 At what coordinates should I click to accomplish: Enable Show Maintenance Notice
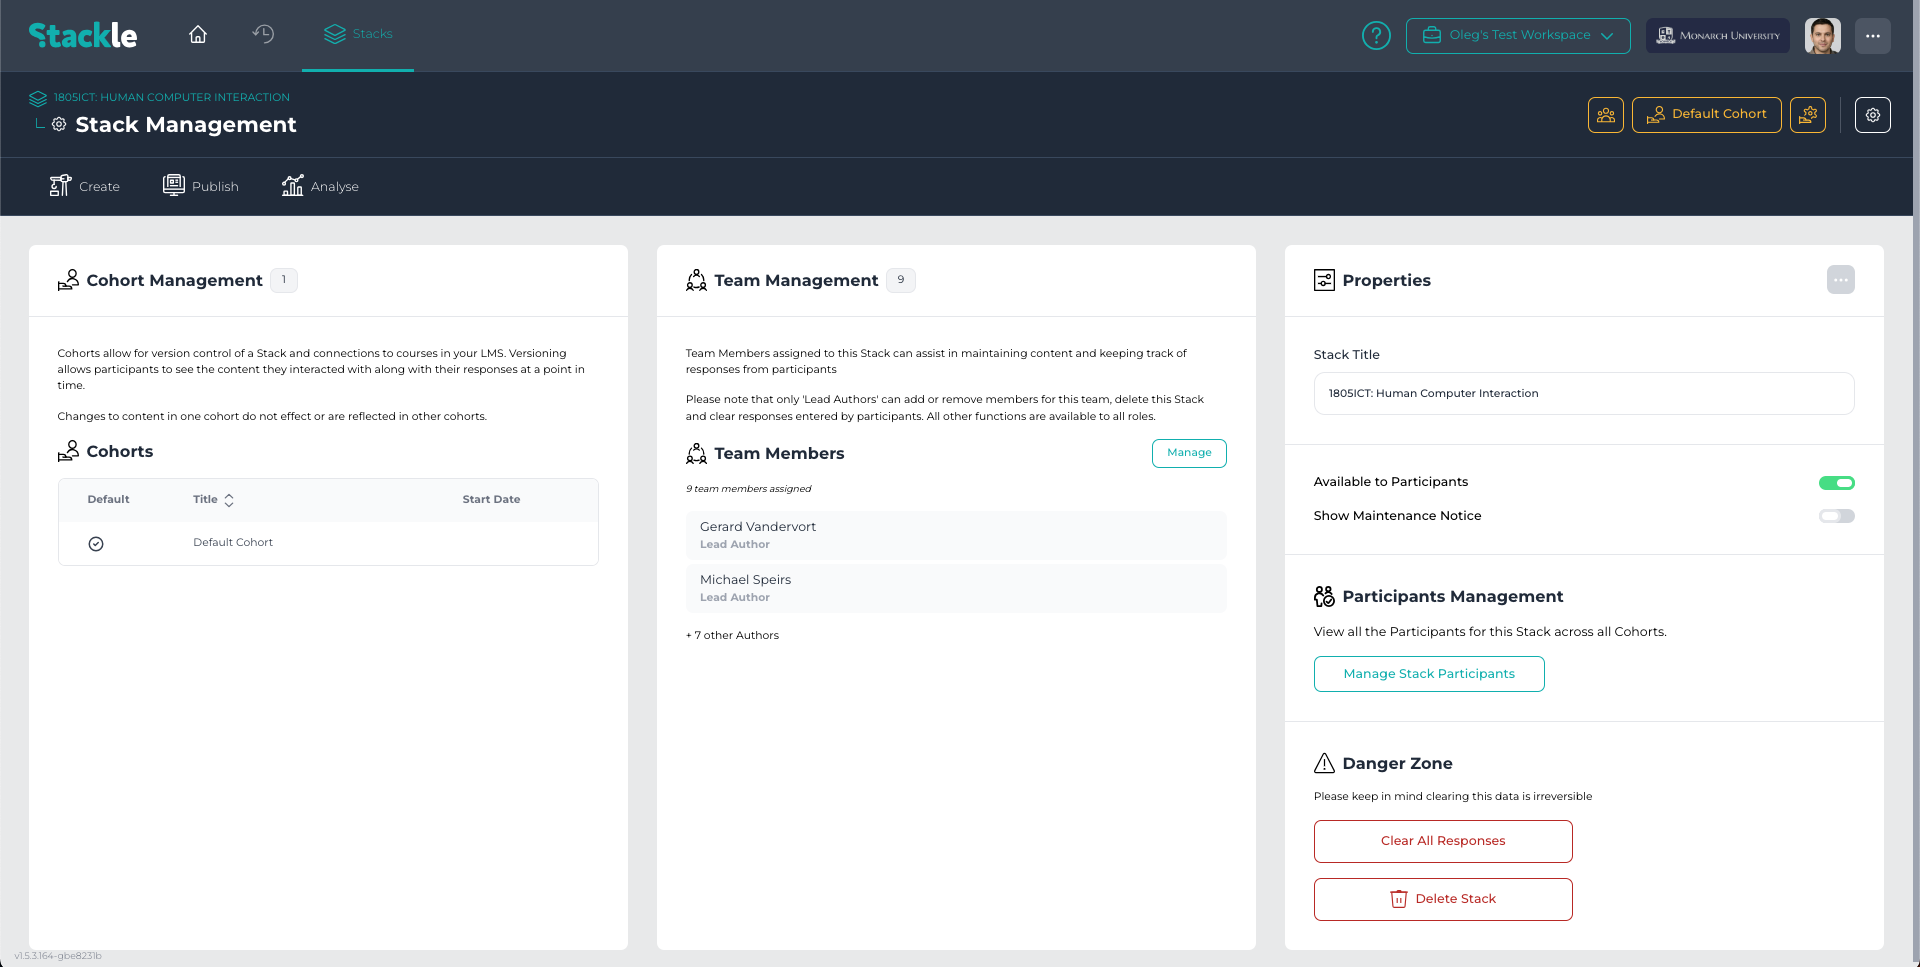[1837, 516]
